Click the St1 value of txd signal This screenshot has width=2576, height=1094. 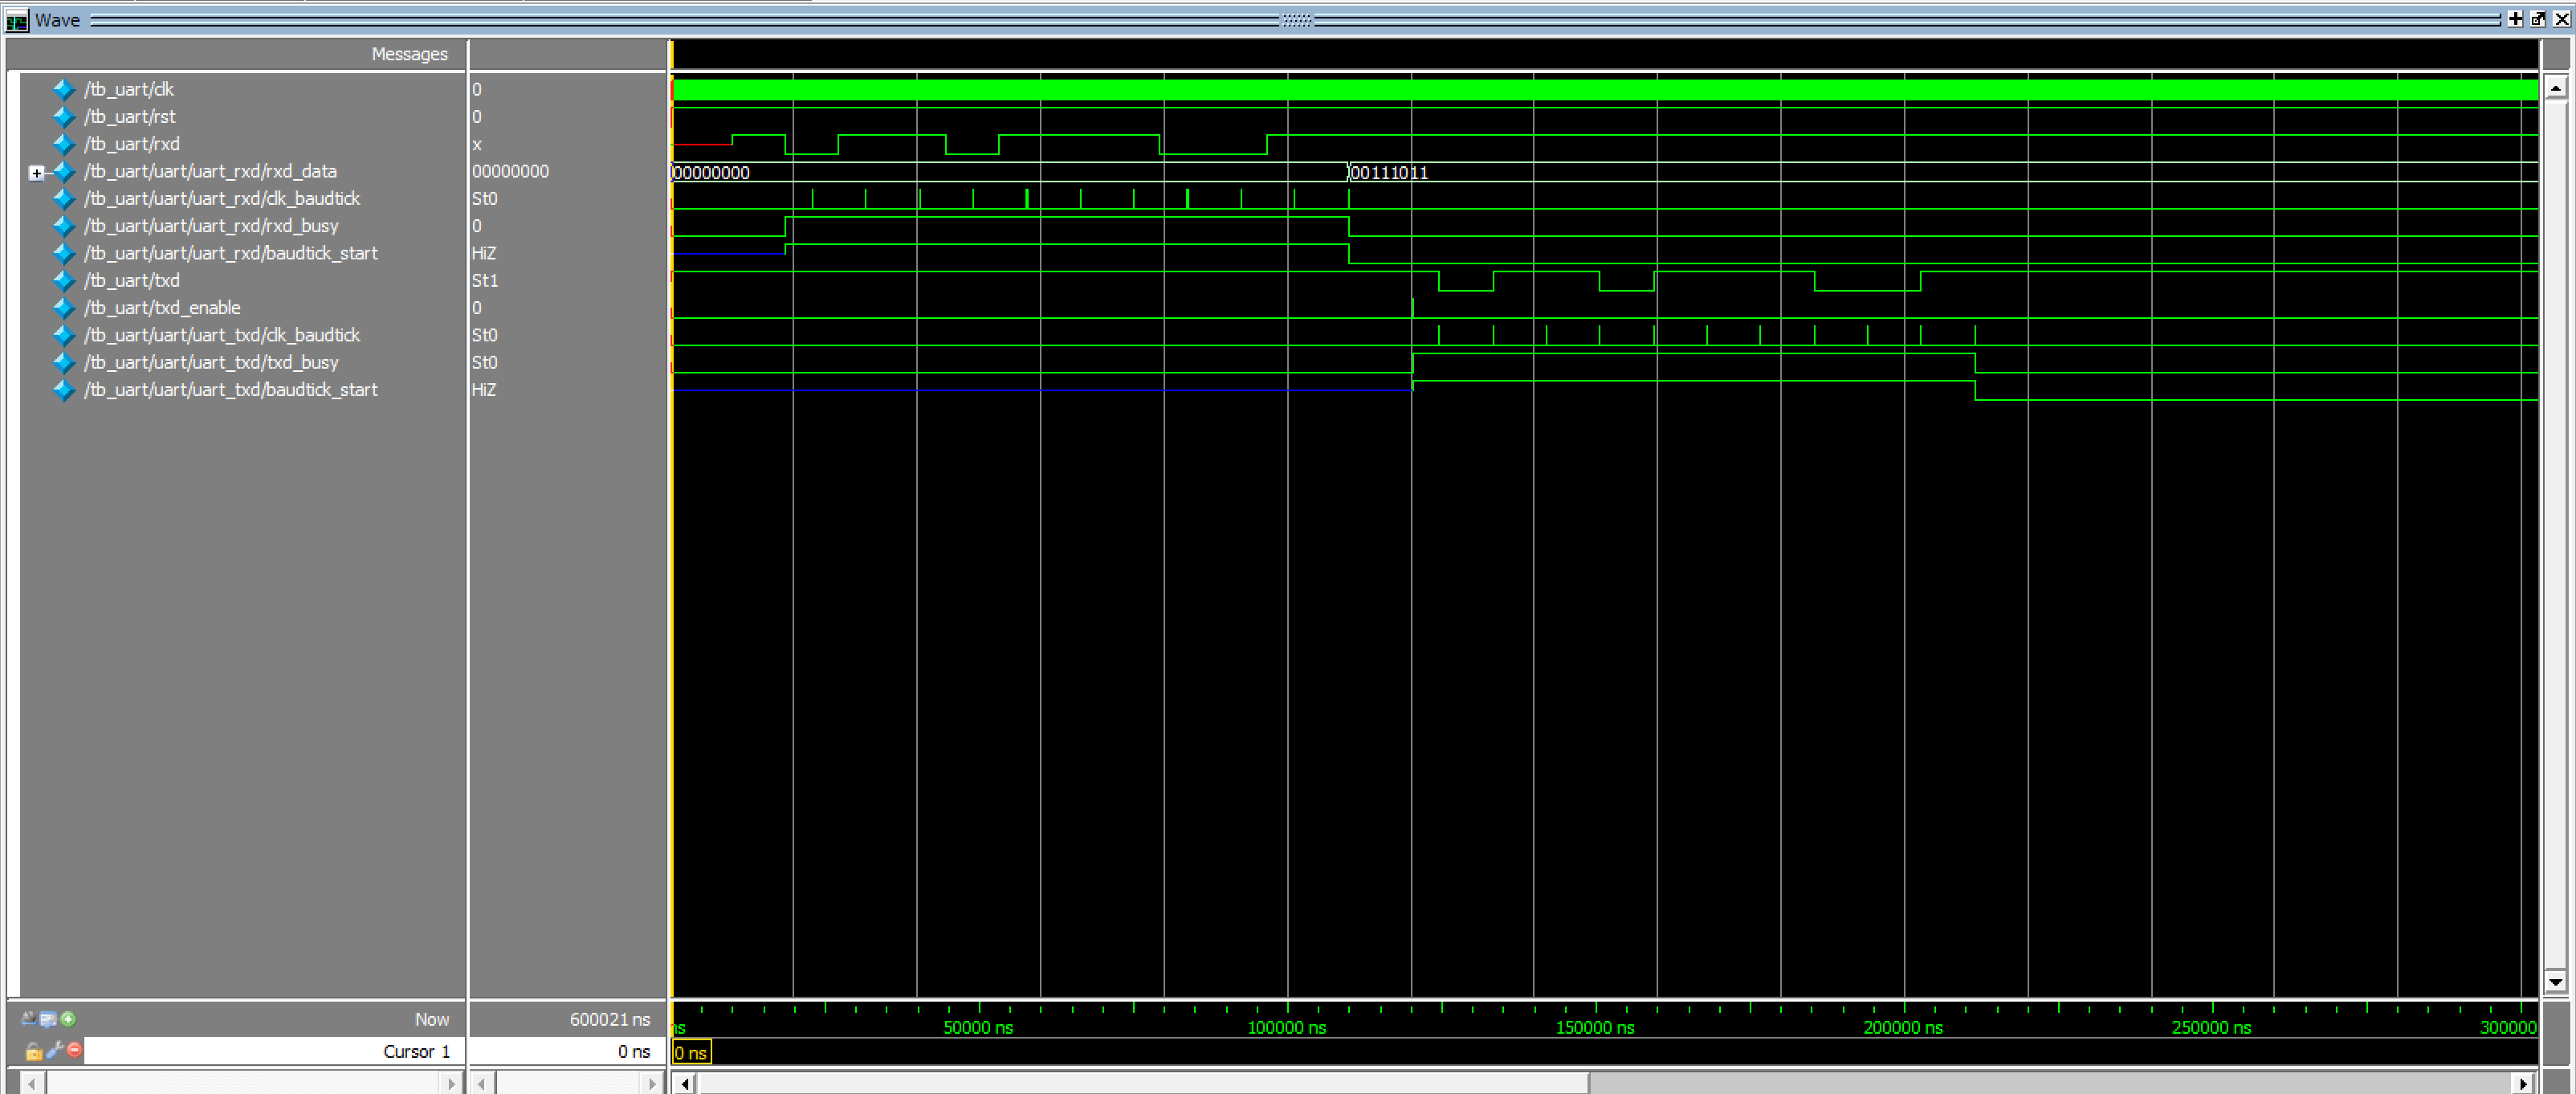click(485, 280)
